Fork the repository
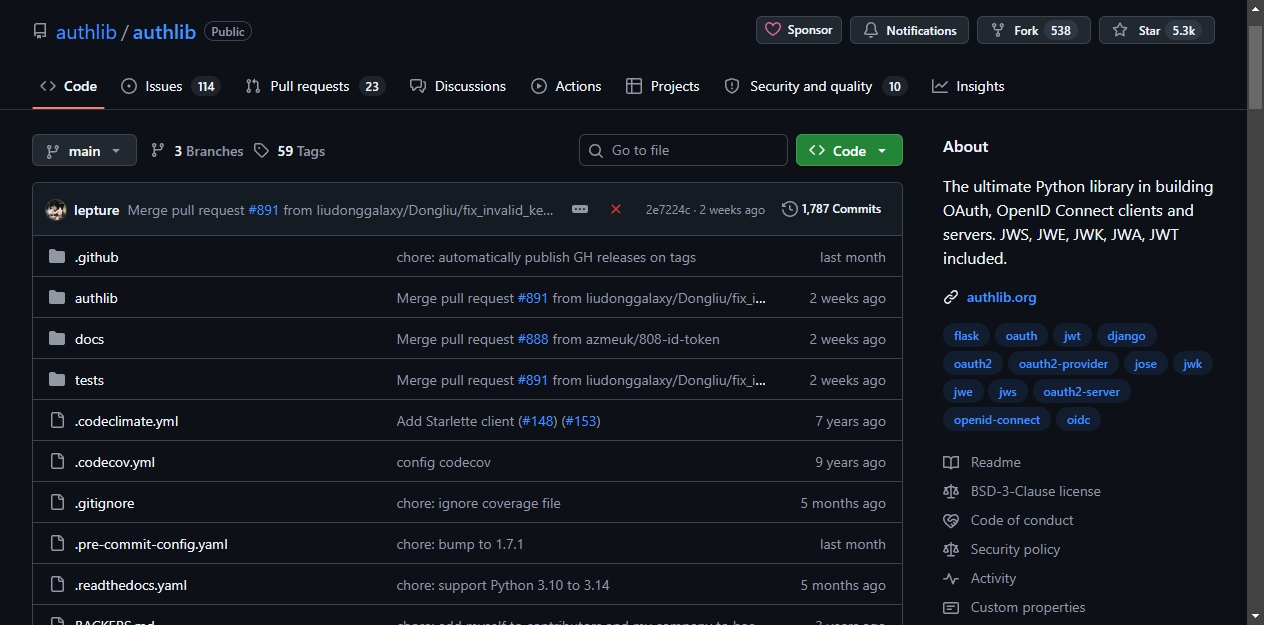1264x625 pixels. pos(1034,30)
